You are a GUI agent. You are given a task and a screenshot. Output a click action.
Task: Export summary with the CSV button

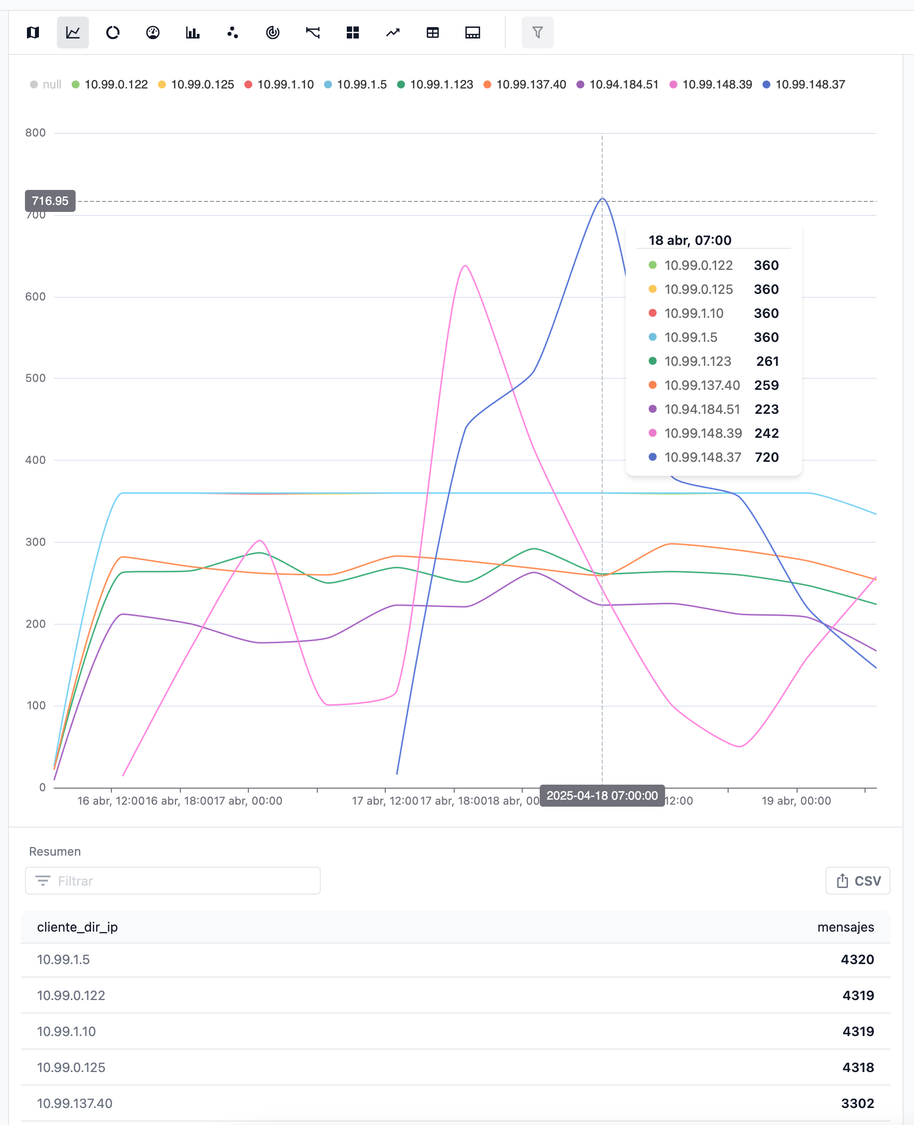pyautogui.click(x=858, y=881)
